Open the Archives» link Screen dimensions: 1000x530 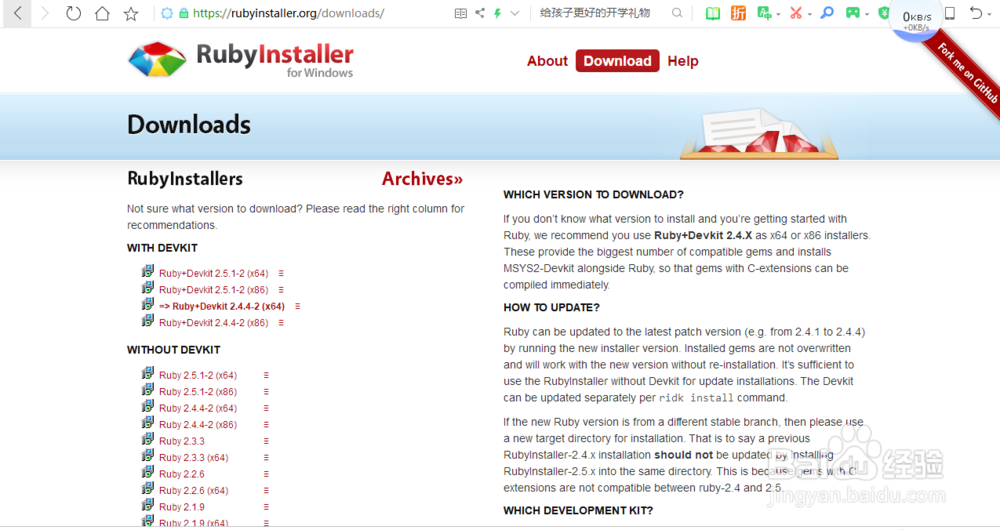(422, 179)
